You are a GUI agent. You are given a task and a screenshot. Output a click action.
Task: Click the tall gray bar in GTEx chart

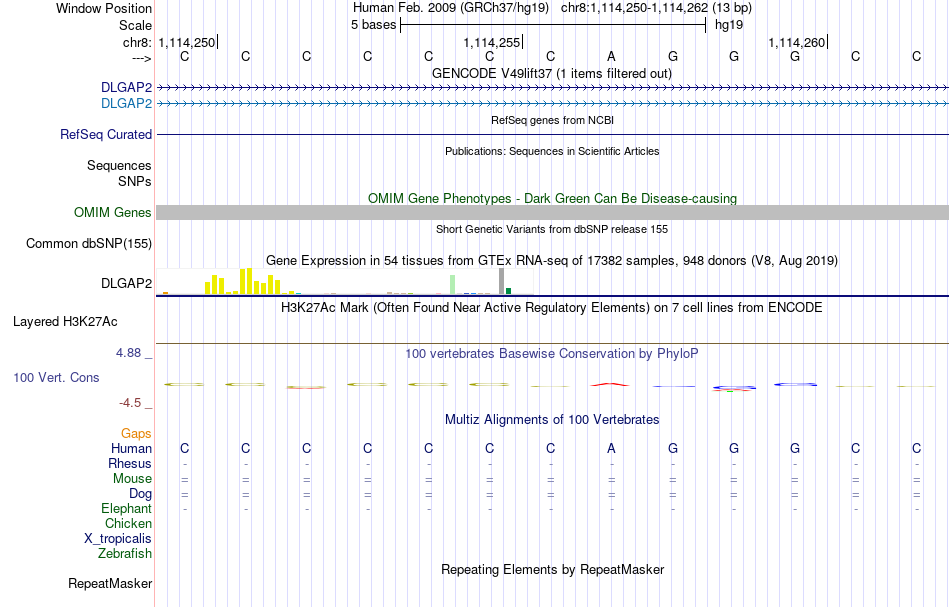click(x=501, y=282)
